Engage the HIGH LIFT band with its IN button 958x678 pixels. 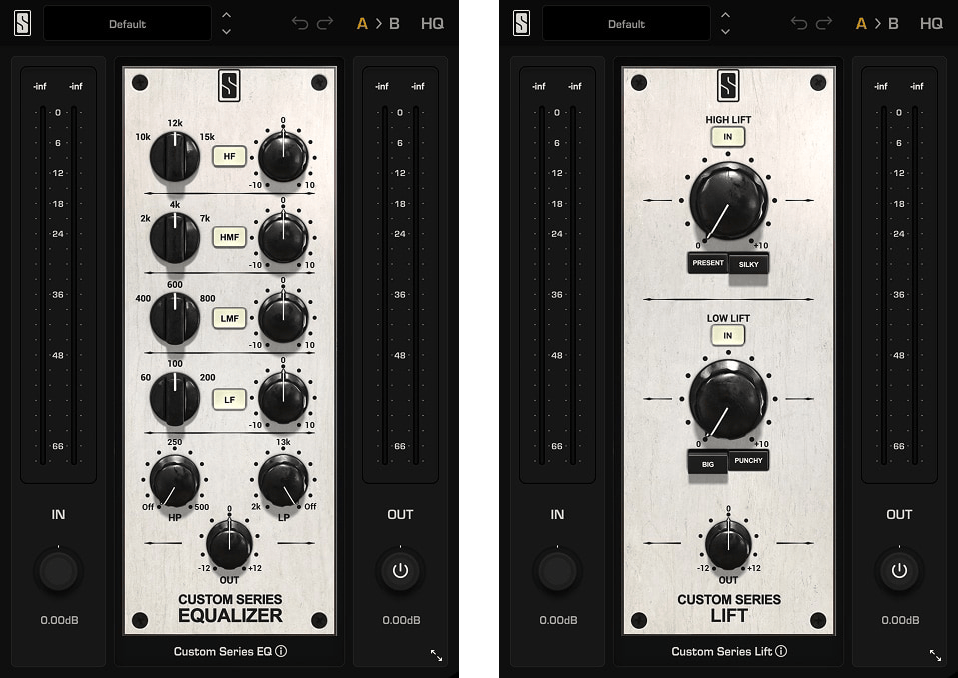point(727,136)
